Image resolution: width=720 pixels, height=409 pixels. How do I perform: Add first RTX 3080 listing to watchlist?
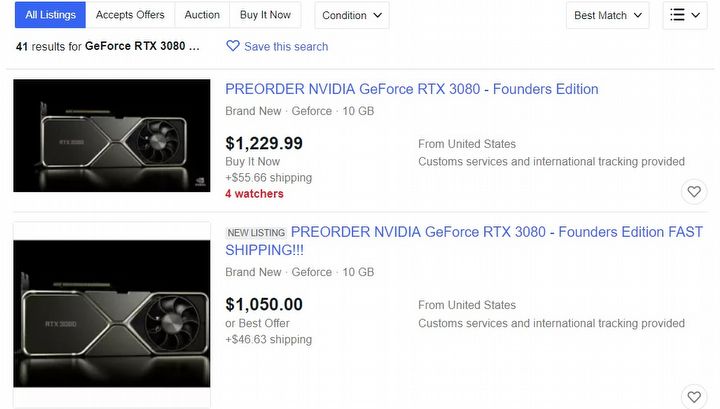click(x=693, y=191)
